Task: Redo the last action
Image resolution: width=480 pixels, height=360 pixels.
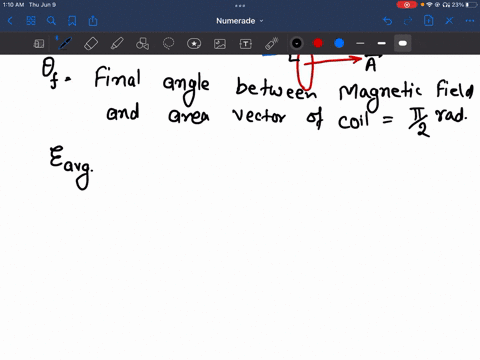Action: coord(408,21)
